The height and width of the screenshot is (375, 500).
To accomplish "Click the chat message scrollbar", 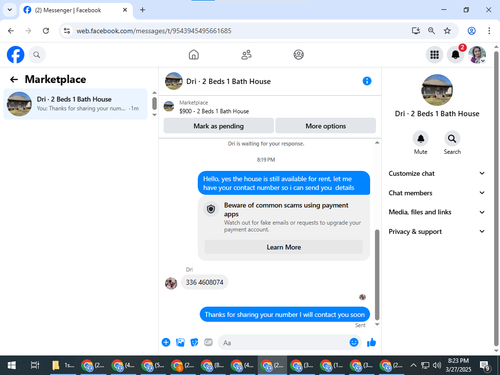I will (x=377, y=274).
